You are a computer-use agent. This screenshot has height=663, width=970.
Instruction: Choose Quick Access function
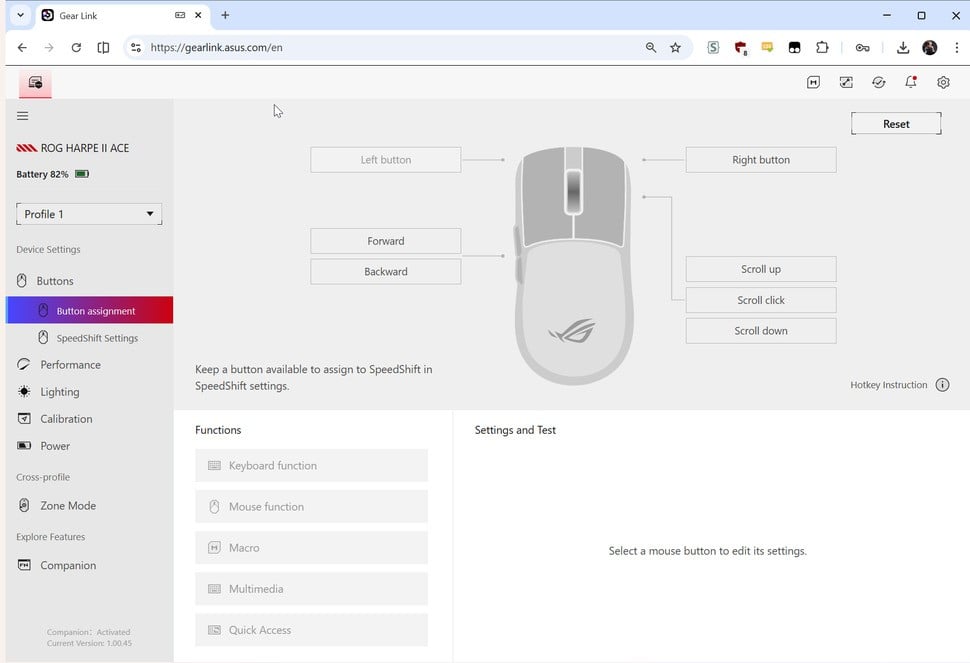pos(311,630)
